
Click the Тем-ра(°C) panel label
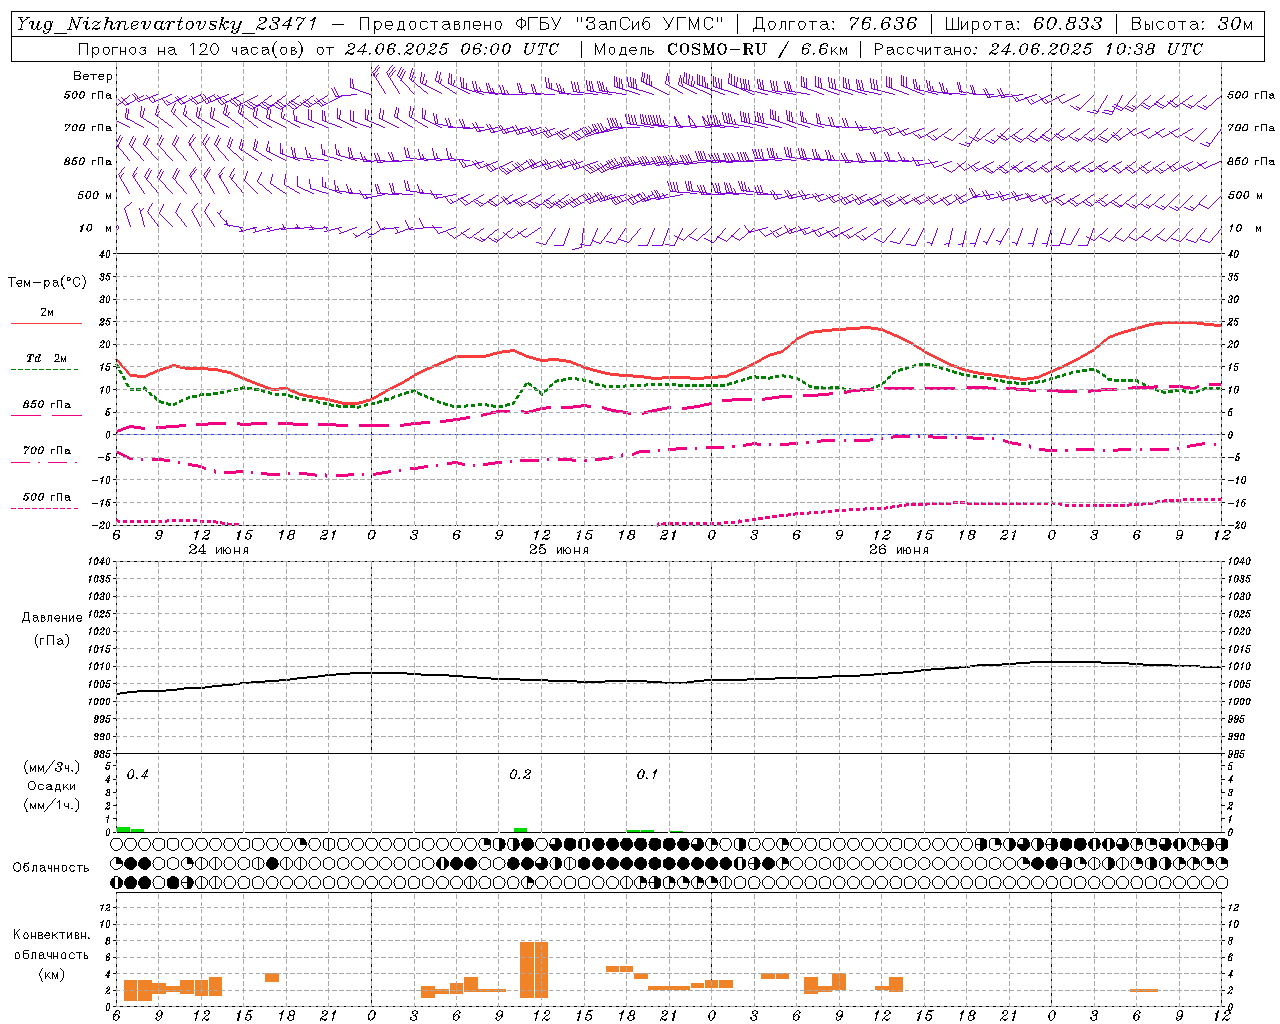(47, 283)
